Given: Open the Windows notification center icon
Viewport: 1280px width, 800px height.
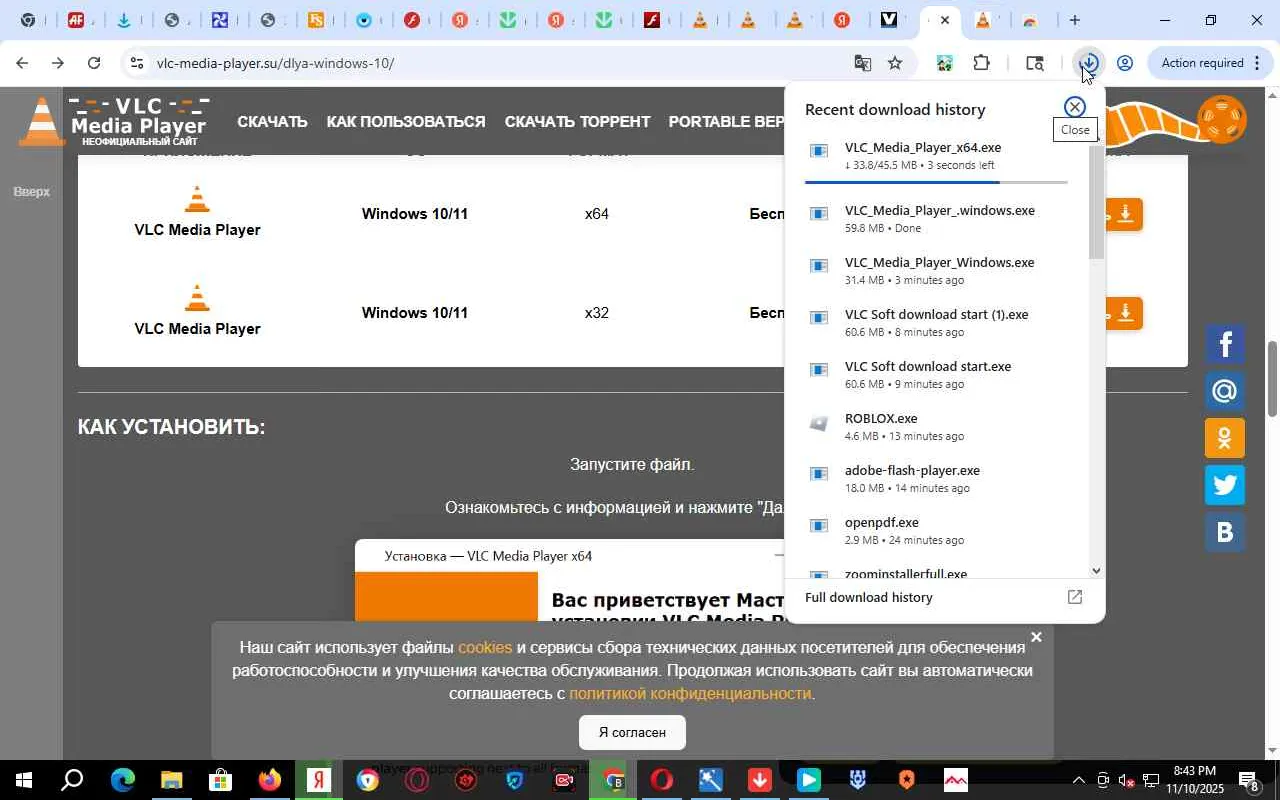Looking at the screenshot, I should click(x=1249, y=780).
